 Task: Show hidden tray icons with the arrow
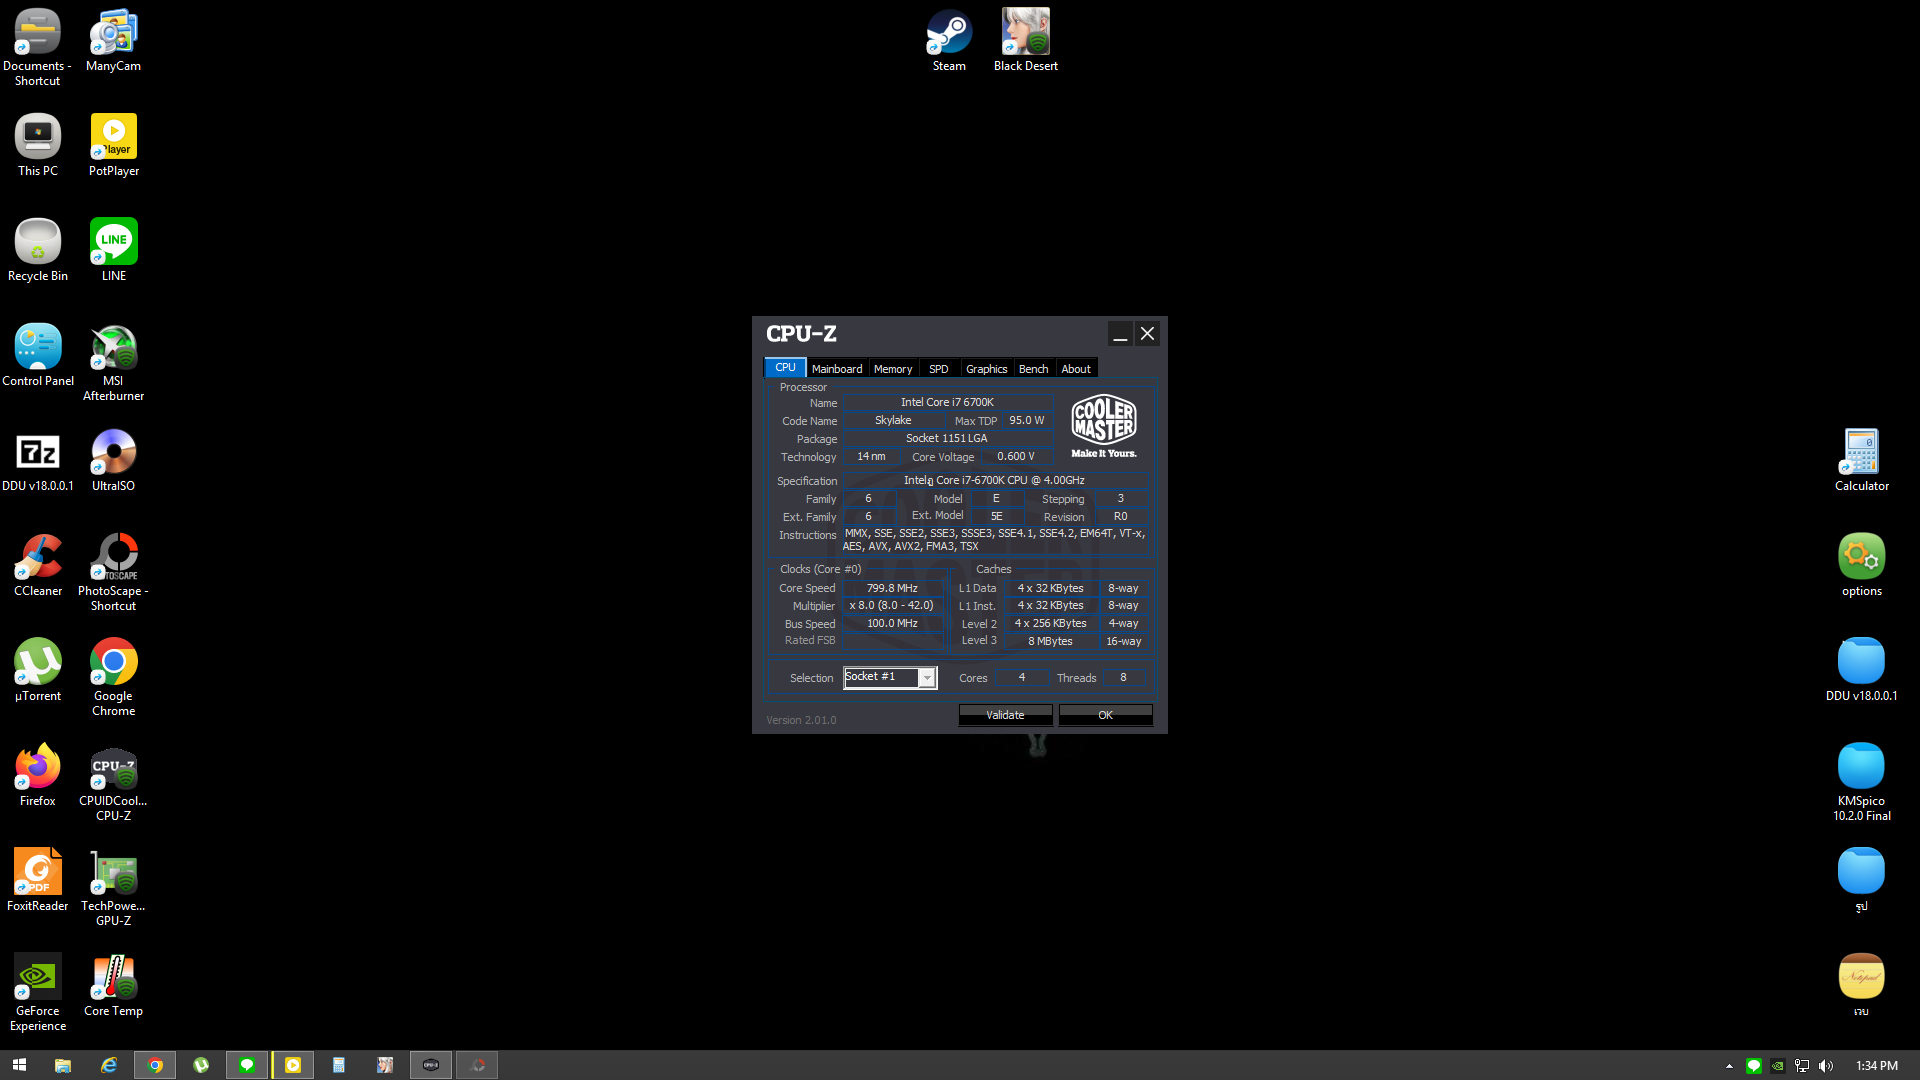[x=1729, y=1066]
